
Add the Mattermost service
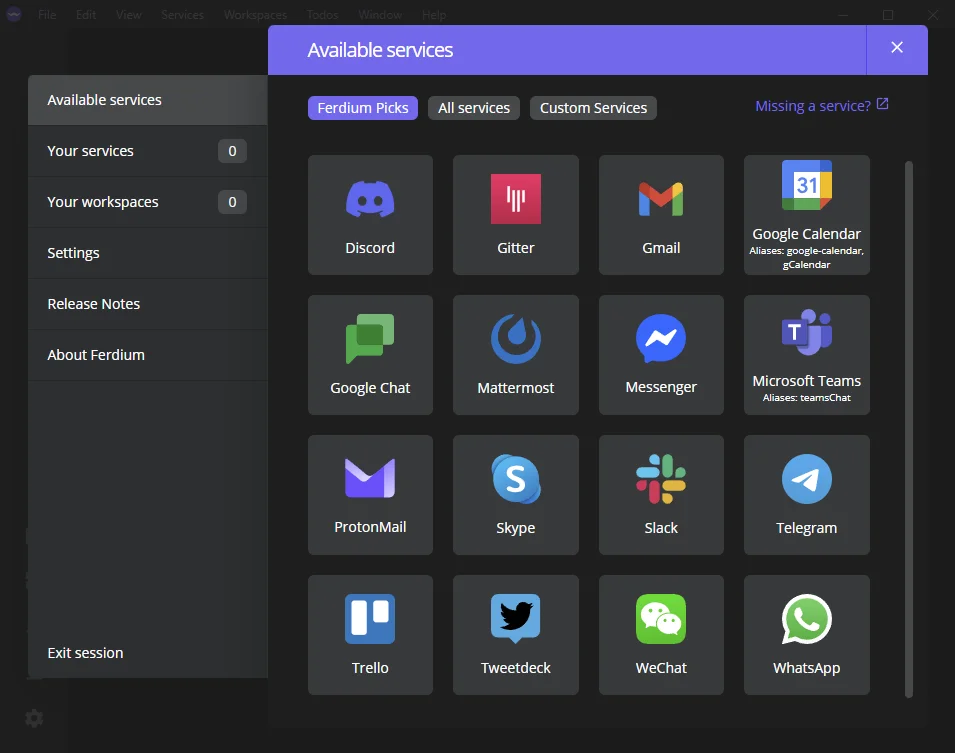(516, 355)
